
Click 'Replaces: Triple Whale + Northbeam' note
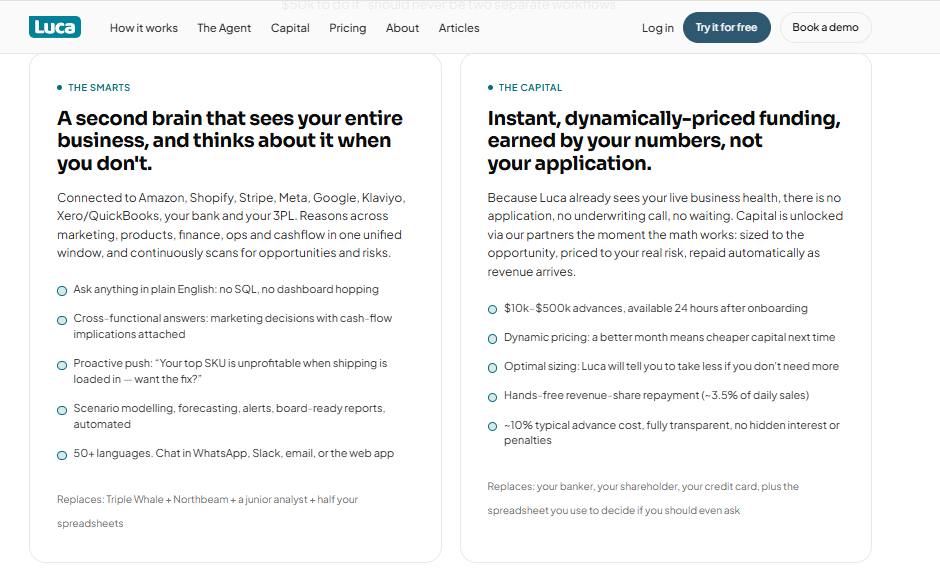207,511
